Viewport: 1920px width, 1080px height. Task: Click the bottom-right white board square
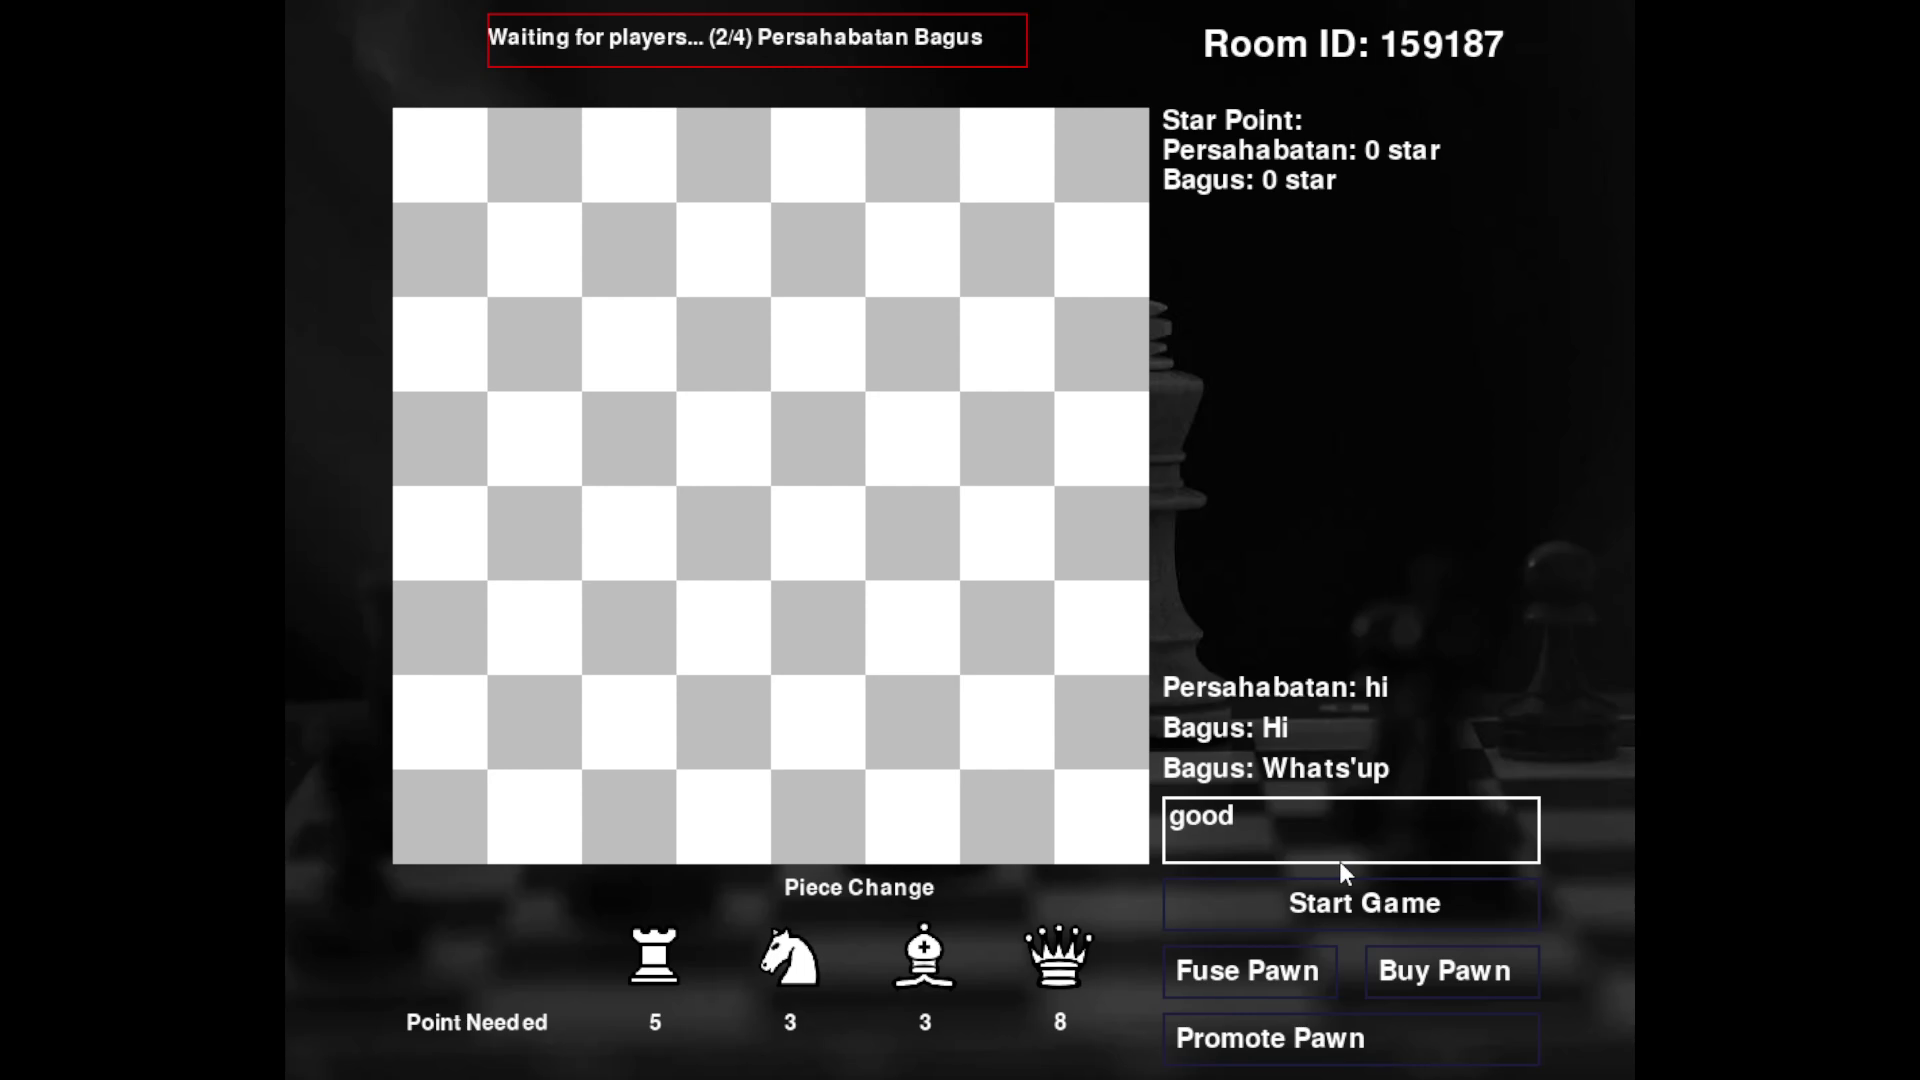1101,817
